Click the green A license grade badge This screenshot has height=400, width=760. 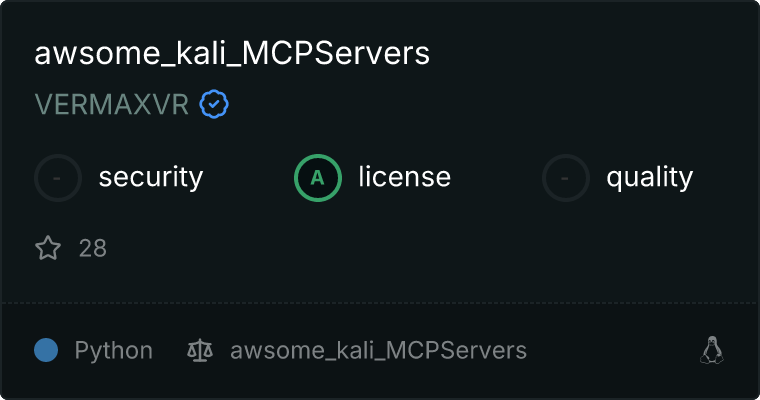click(317, 178)
